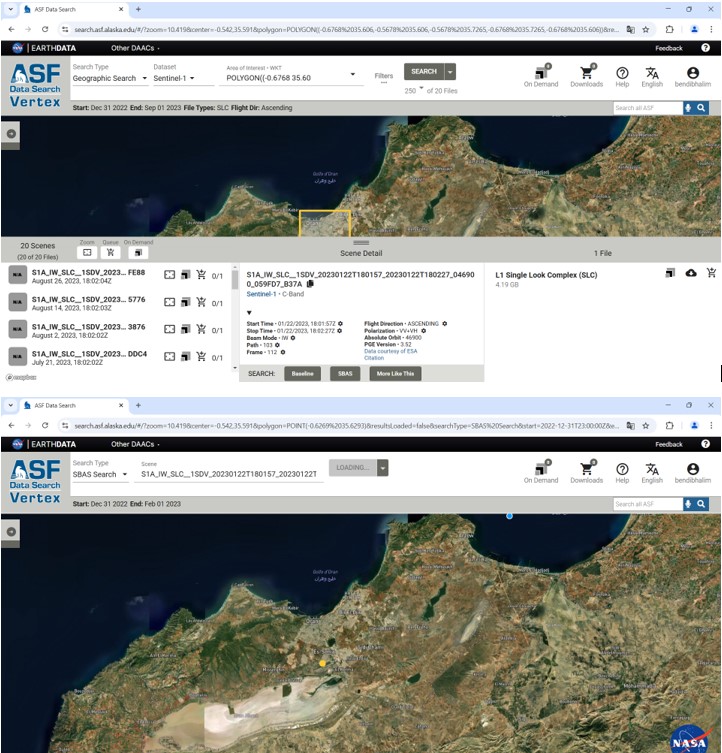Add scene 5776 to On Demand queue
The height and width of the screenshot is (753, 722).
[185, 302]
